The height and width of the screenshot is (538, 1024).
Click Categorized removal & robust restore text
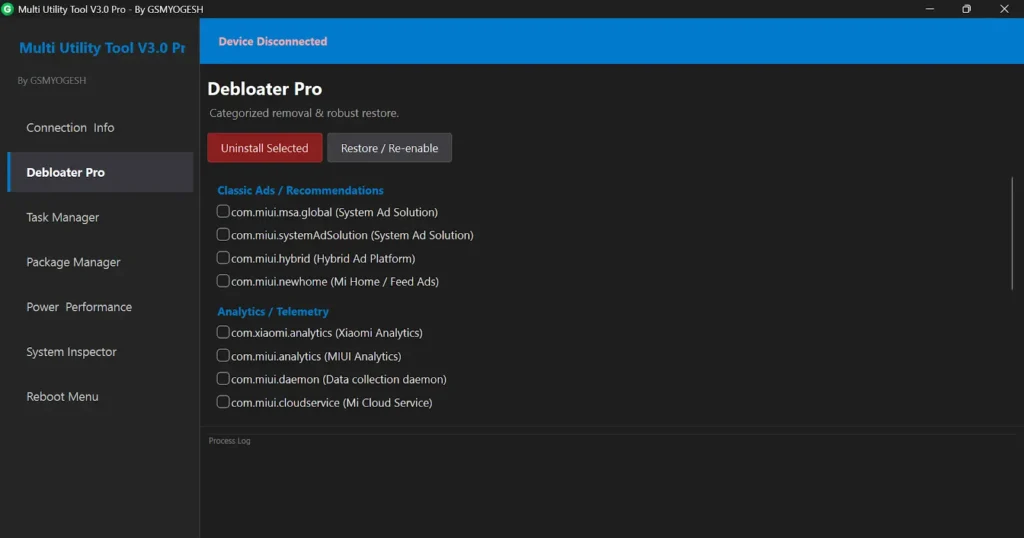304,113
